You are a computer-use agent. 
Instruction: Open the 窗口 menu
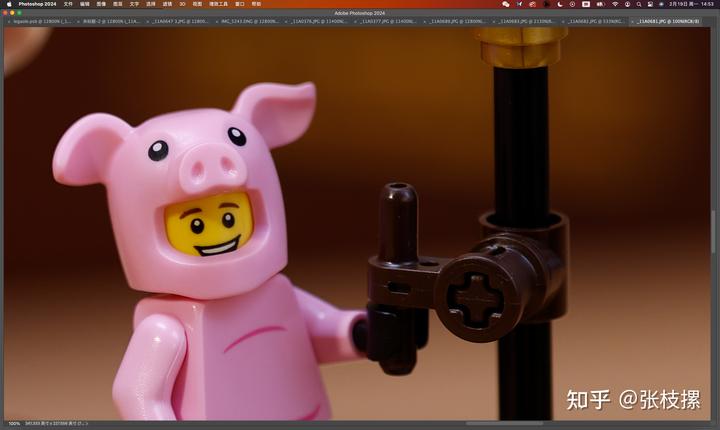(x=240, y=4)
